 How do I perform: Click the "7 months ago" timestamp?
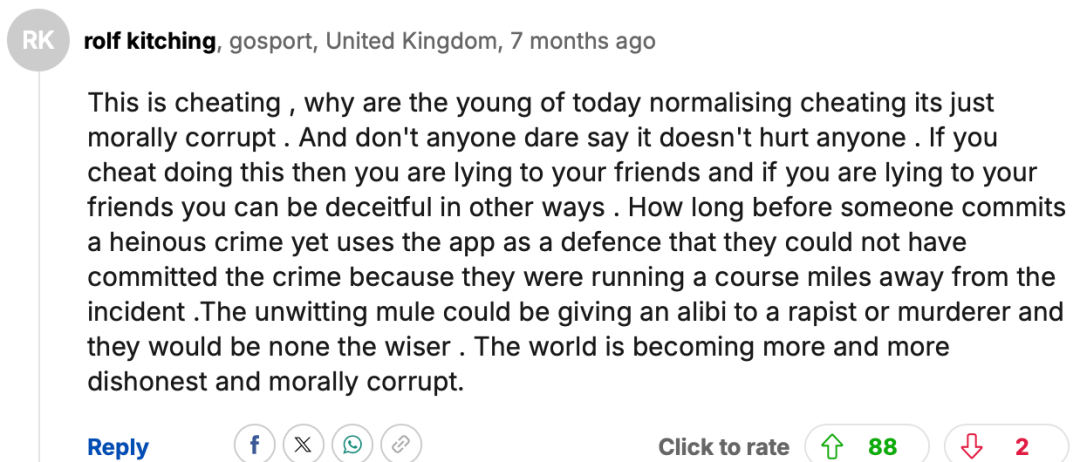[x=583, y=41]
